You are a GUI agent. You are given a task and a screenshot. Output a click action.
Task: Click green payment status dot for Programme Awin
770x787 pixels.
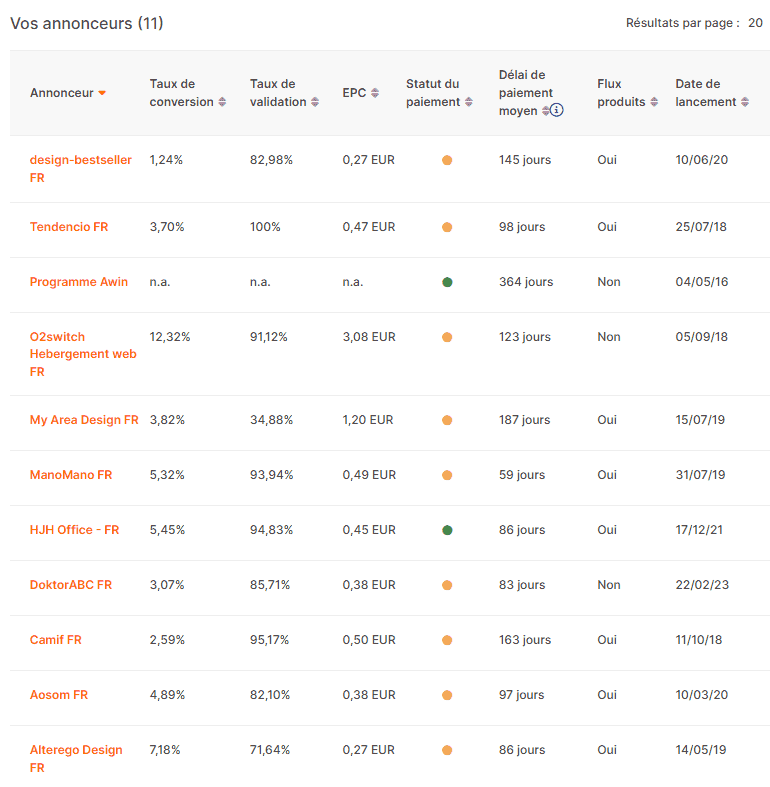(447, 282)
